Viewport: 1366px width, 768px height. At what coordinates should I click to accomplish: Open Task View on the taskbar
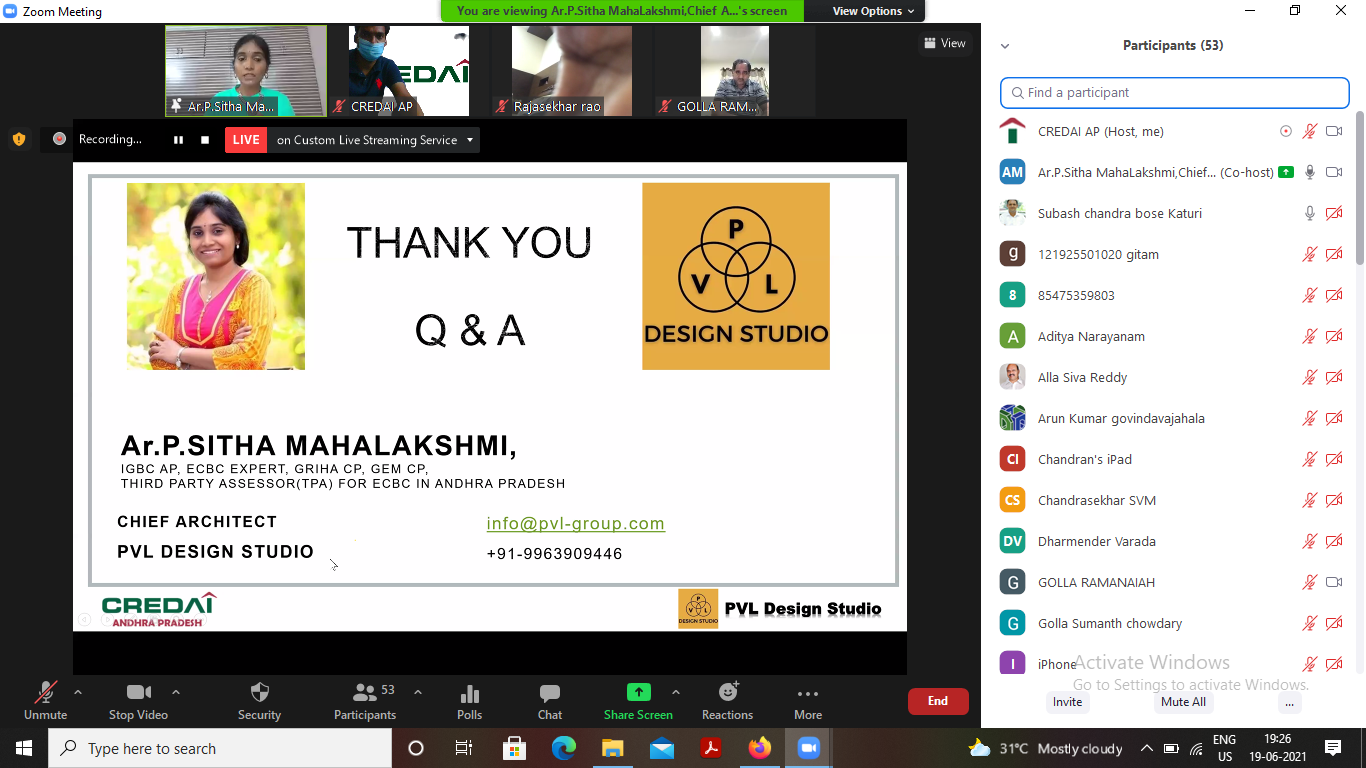464,748
